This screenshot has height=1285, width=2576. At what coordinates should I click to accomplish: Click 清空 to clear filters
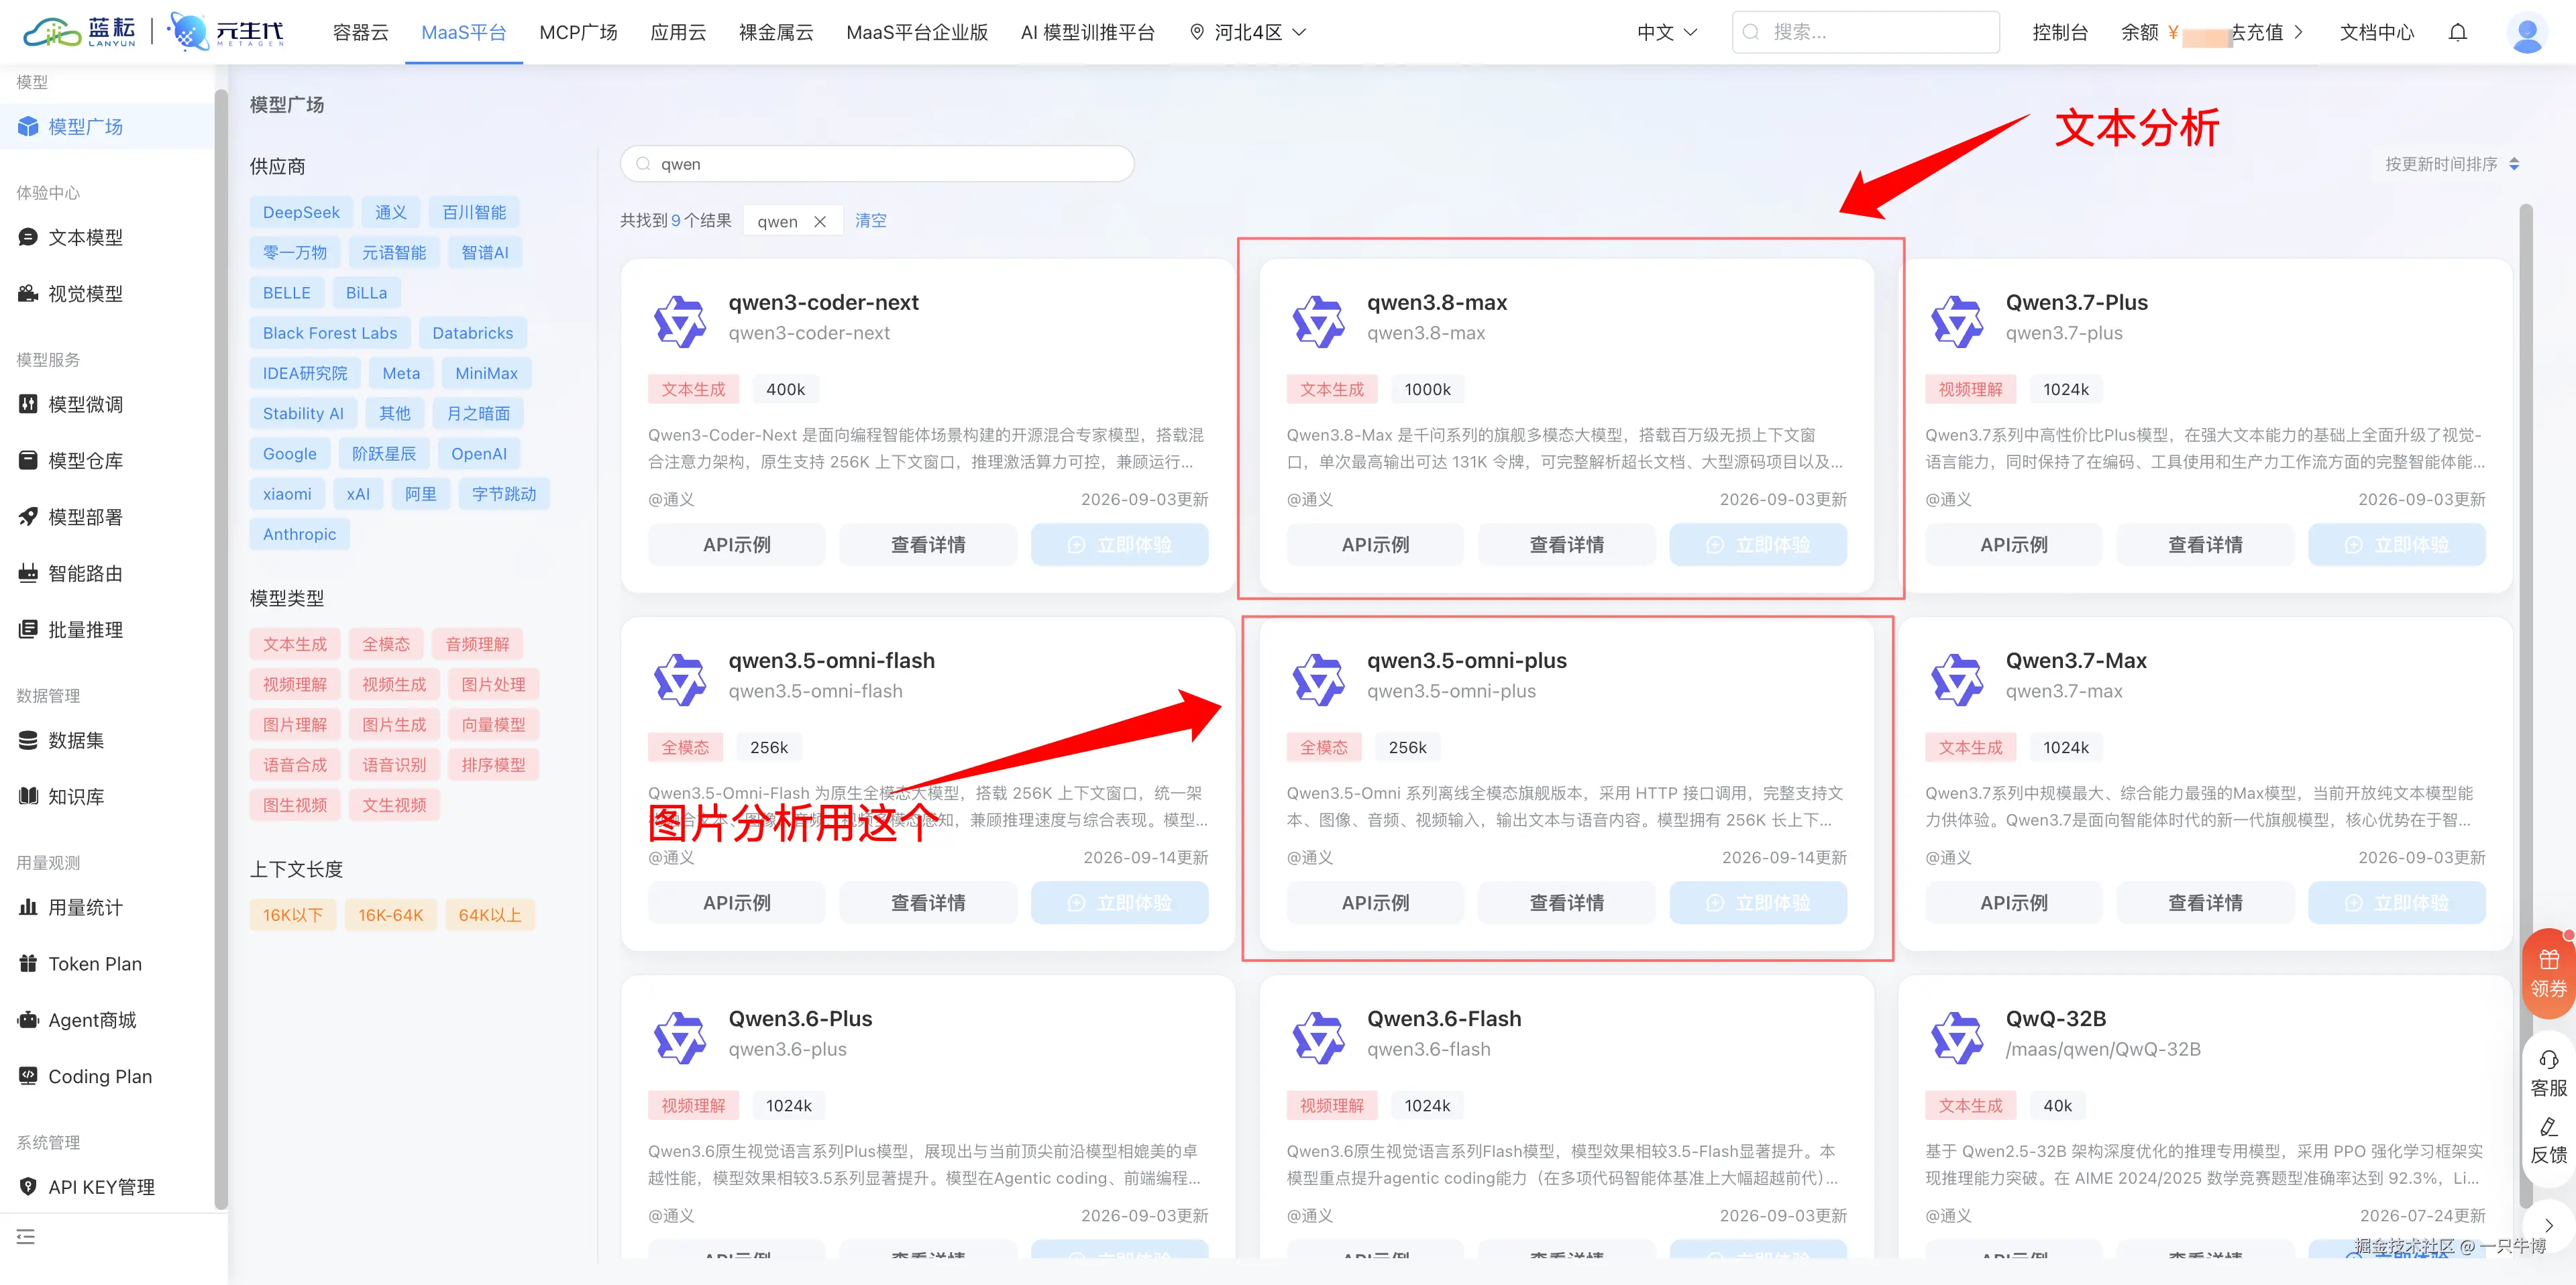coord(871,221)
